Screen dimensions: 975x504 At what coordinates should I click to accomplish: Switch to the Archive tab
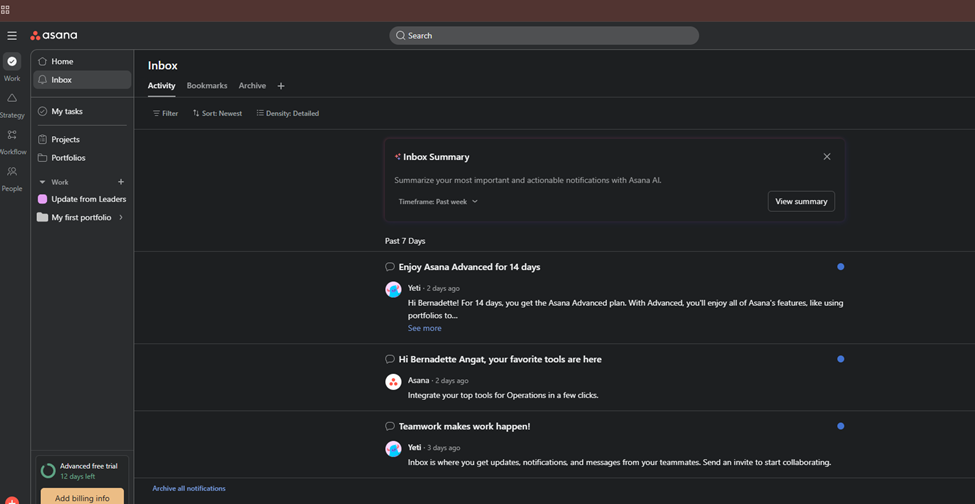click(x=252, y=86)
